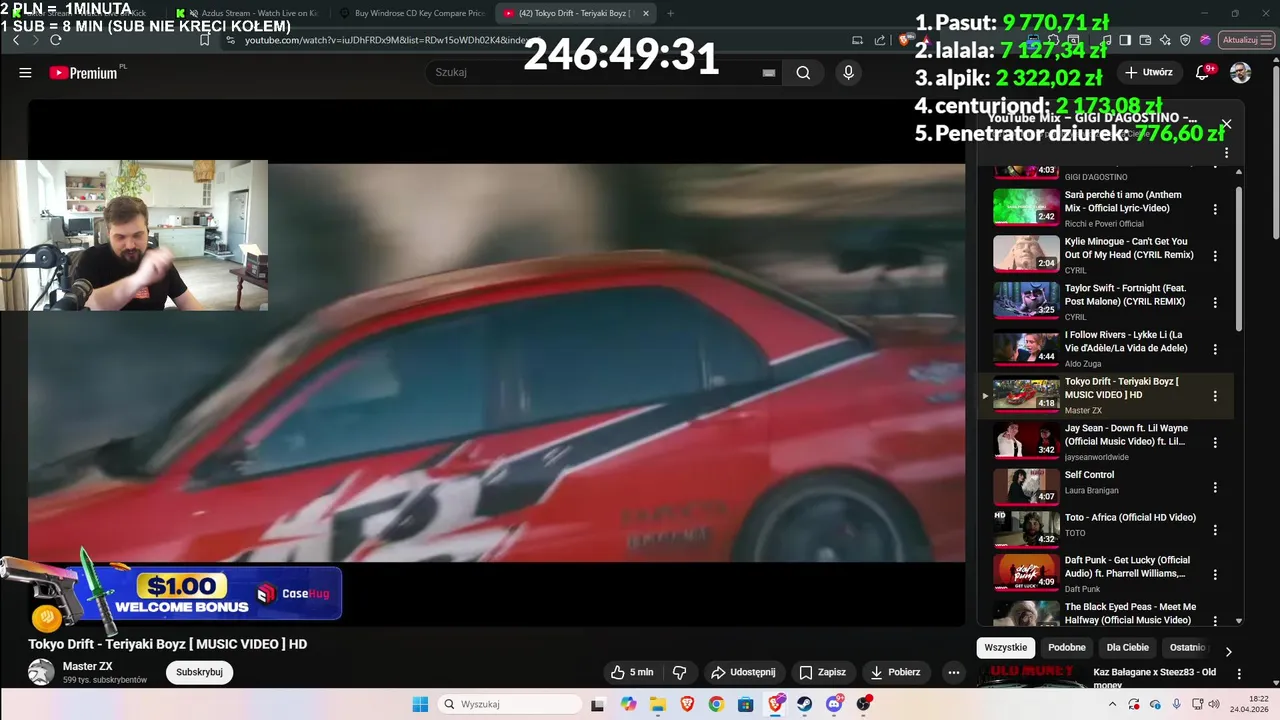Viewport: 1280px width, 720px height.
Task: Open the YouTube guide hamburger menu
Action: tap(25, 73)
